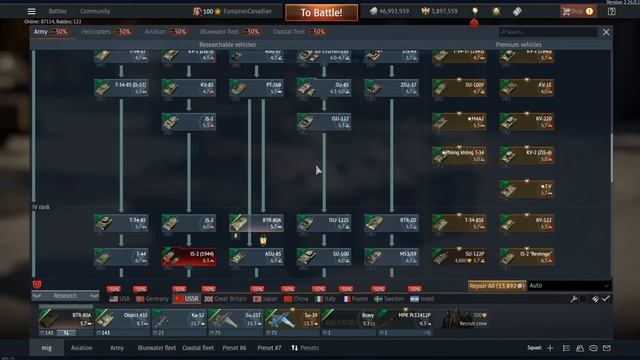Select the T-44 tank

point(121,257)
